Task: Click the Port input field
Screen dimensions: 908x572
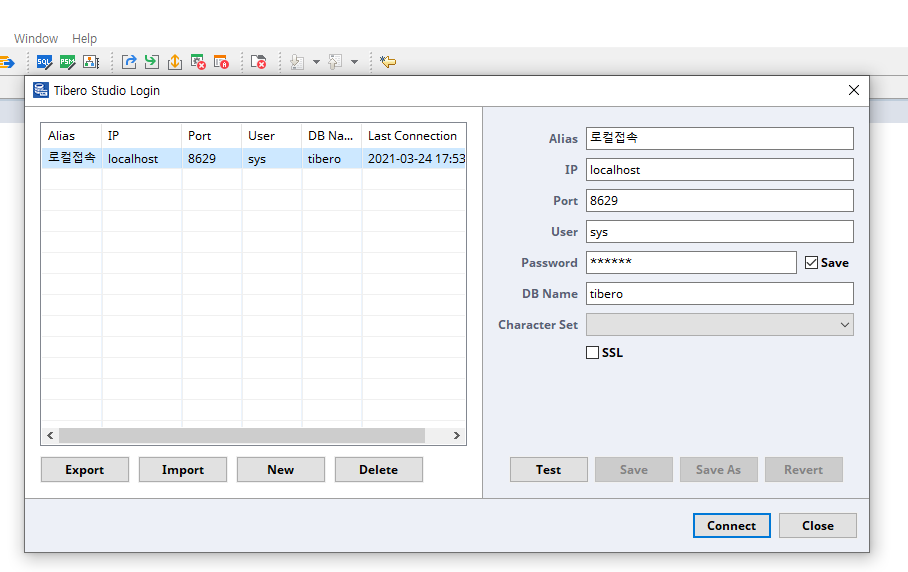Action: (x=720, y=201)
